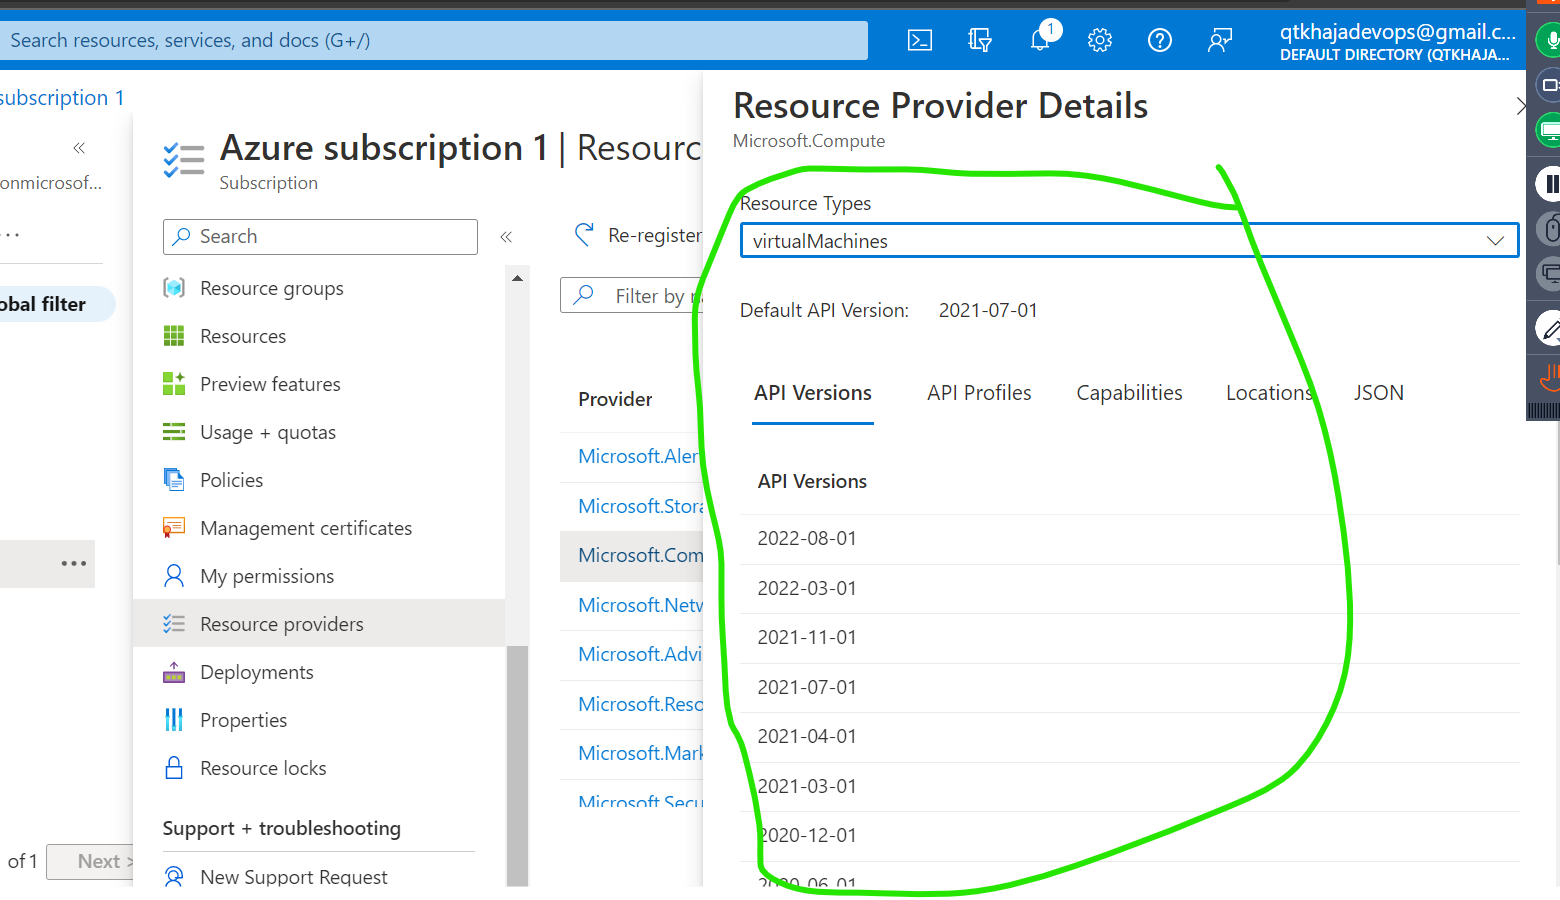Image resolution: width=1560 pixels, height=900 pixels.
Task: Click the subscription menu Search field
Action: 320,237
